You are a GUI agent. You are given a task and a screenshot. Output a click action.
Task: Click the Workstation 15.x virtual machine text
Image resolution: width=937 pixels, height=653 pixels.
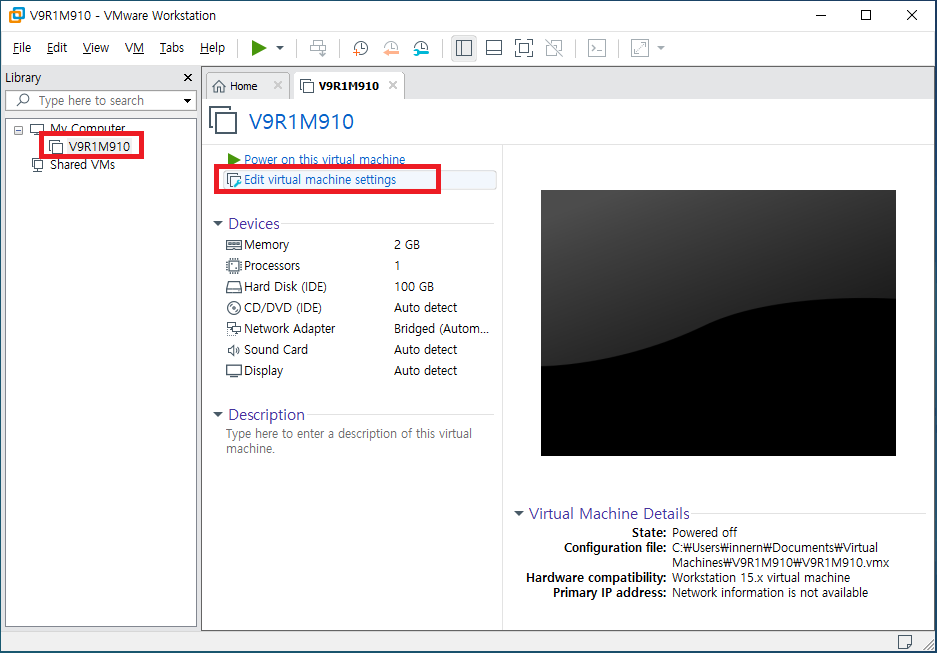761,578
